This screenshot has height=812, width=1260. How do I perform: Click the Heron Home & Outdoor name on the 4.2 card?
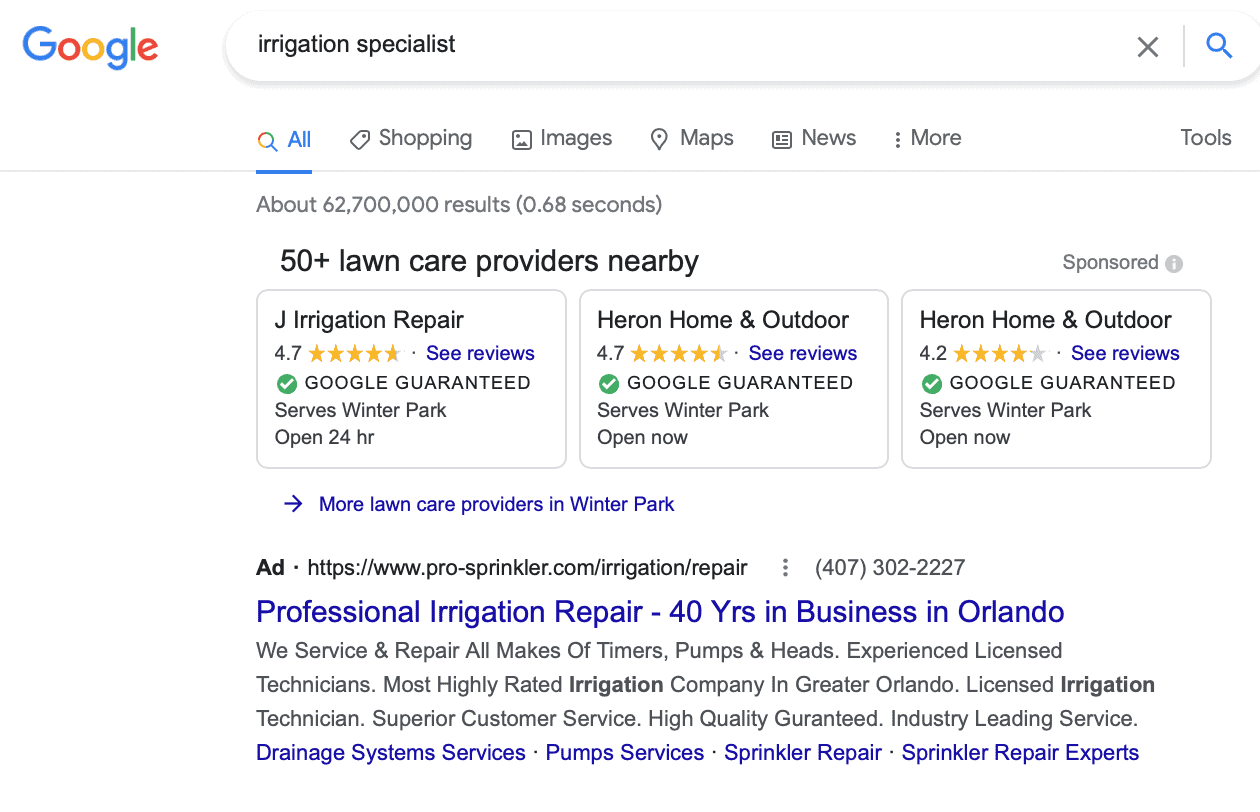click(x=1046, y=320)
